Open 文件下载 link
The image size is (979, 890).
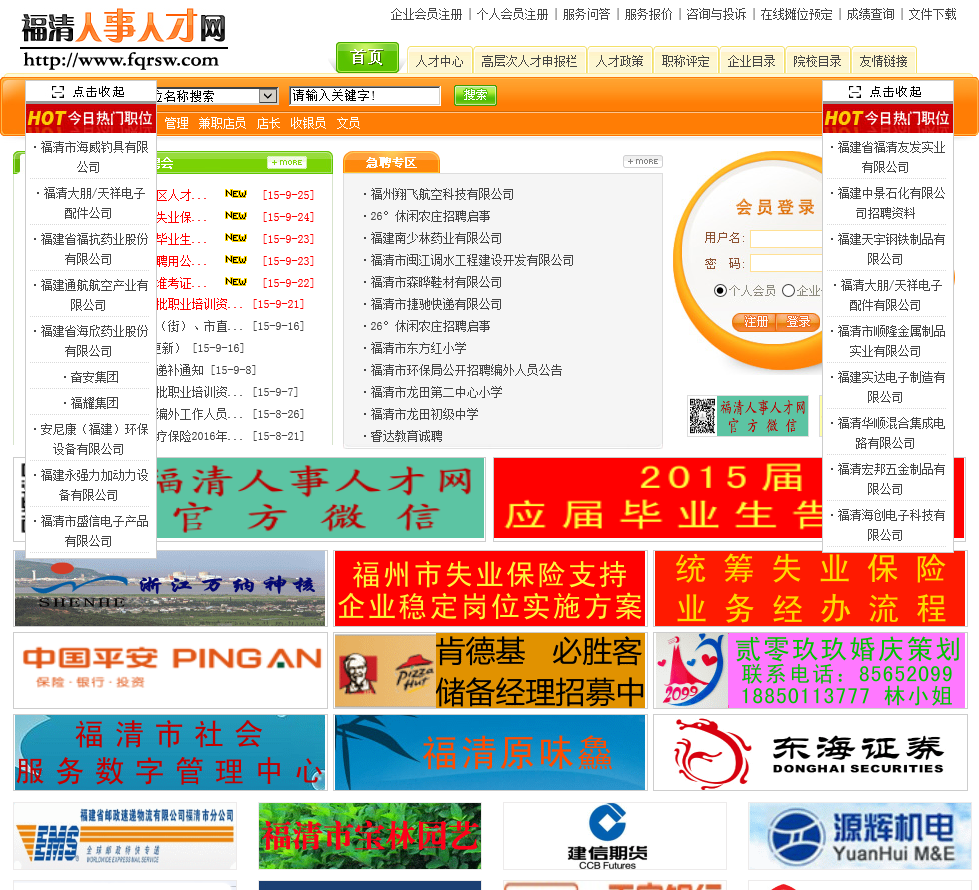click(932, 14)
